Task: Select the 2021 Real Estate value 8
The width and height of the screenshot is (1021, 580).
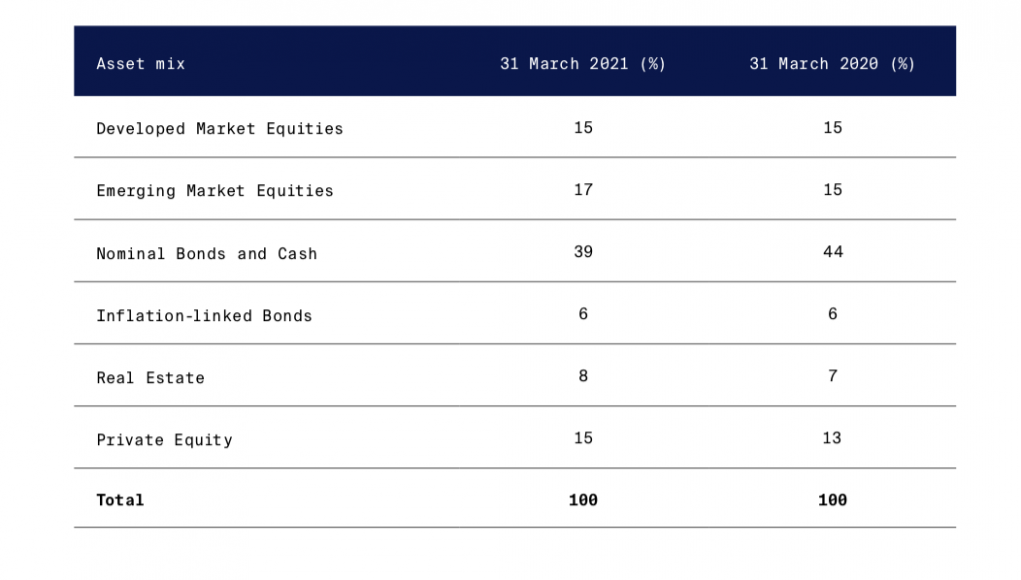Action: tap(583, 376)
